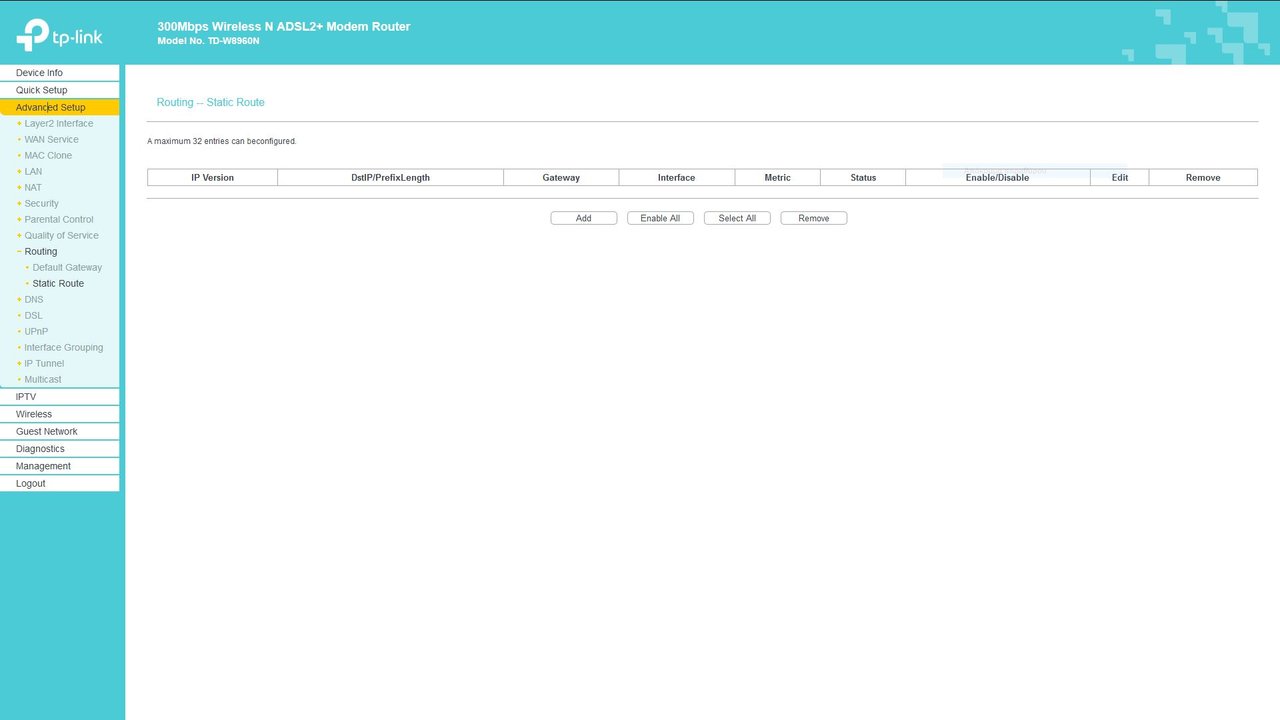Viewport: 1280px width, 720px height.
Task: Click the Add button
Action: click(584, 218)
